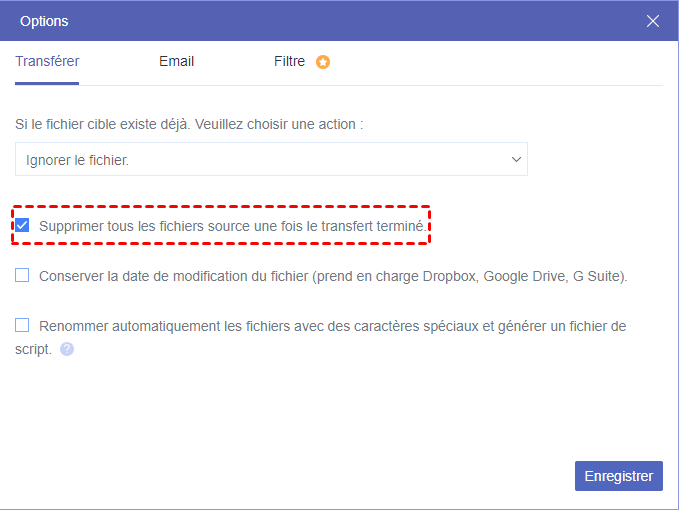The image size is (679, 510).
Task: Click the dropdown chevron arrow icon
Action: click(516, 159)
